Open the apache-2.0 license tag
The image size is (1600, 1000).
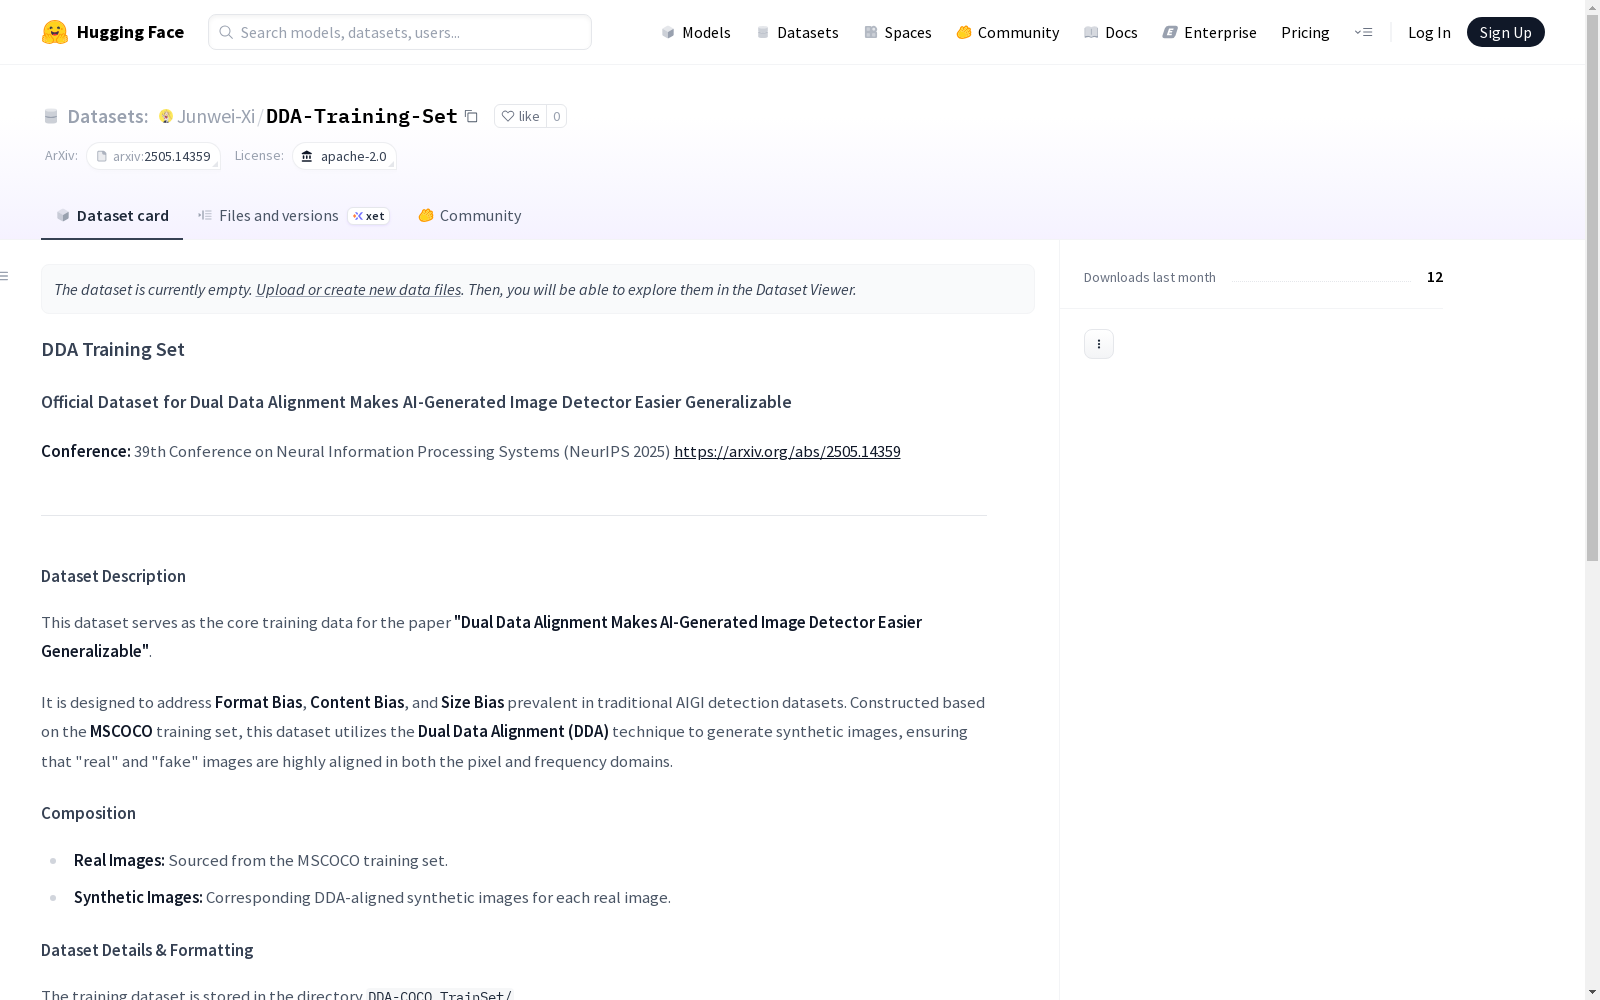344,156
